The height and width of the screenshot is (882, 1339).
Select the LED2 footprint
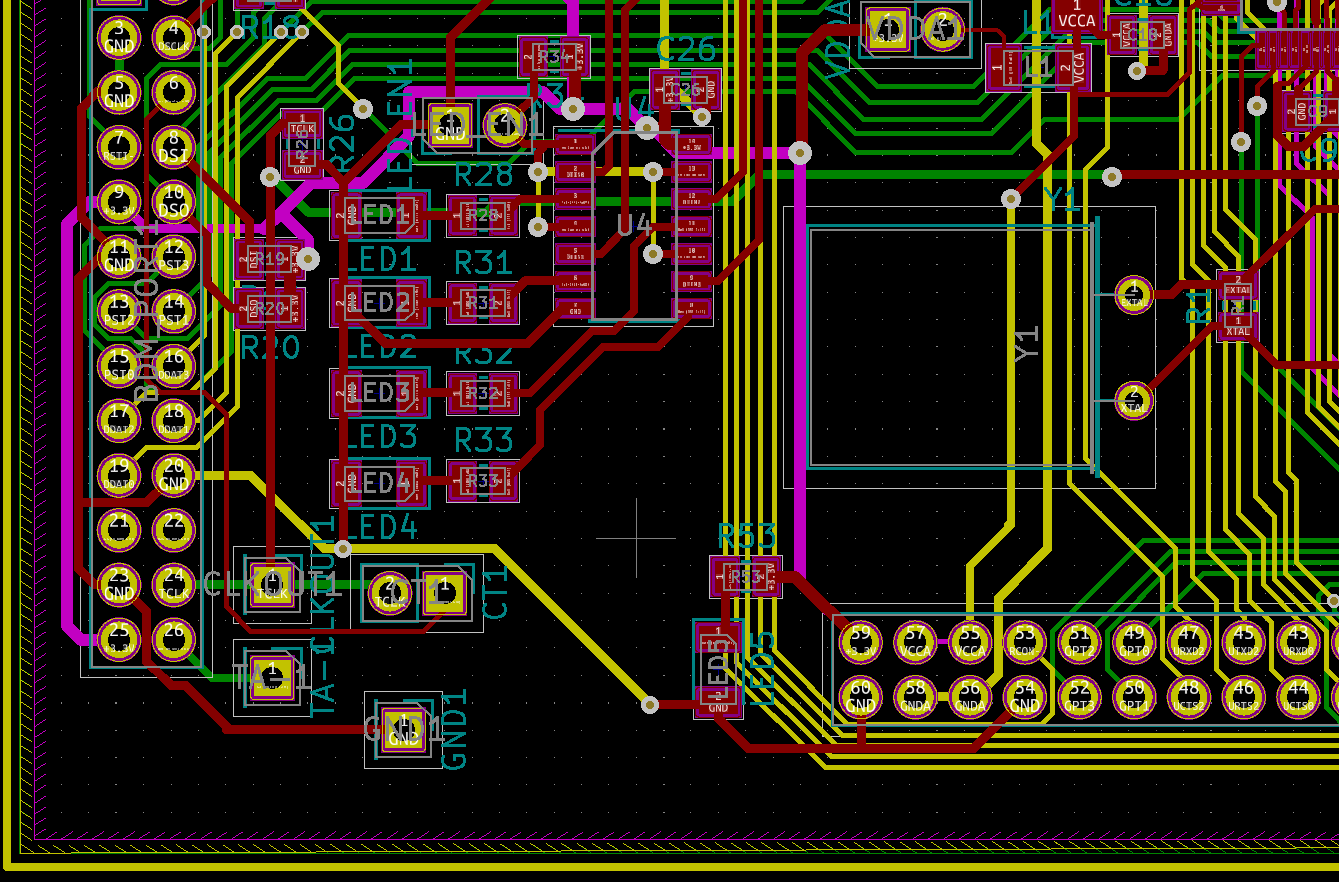(x=380, y=303)
